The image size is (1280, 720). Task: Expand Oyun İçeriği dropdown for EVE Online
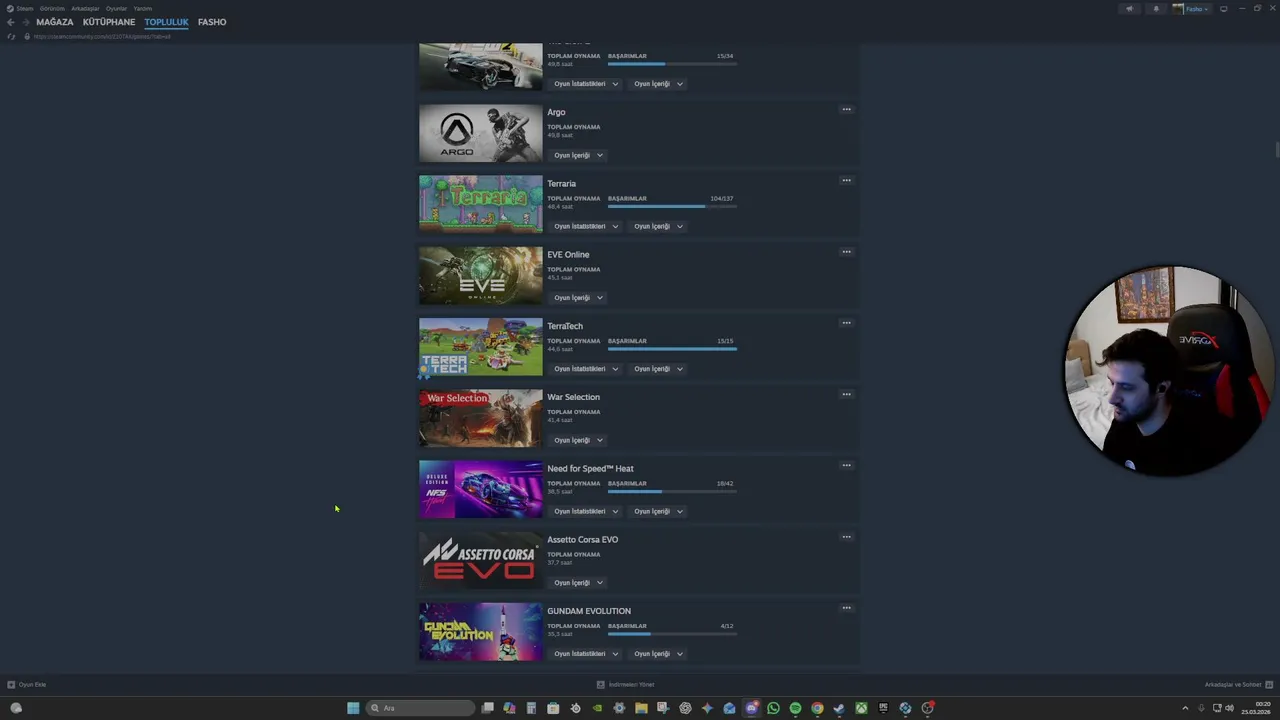579,297
